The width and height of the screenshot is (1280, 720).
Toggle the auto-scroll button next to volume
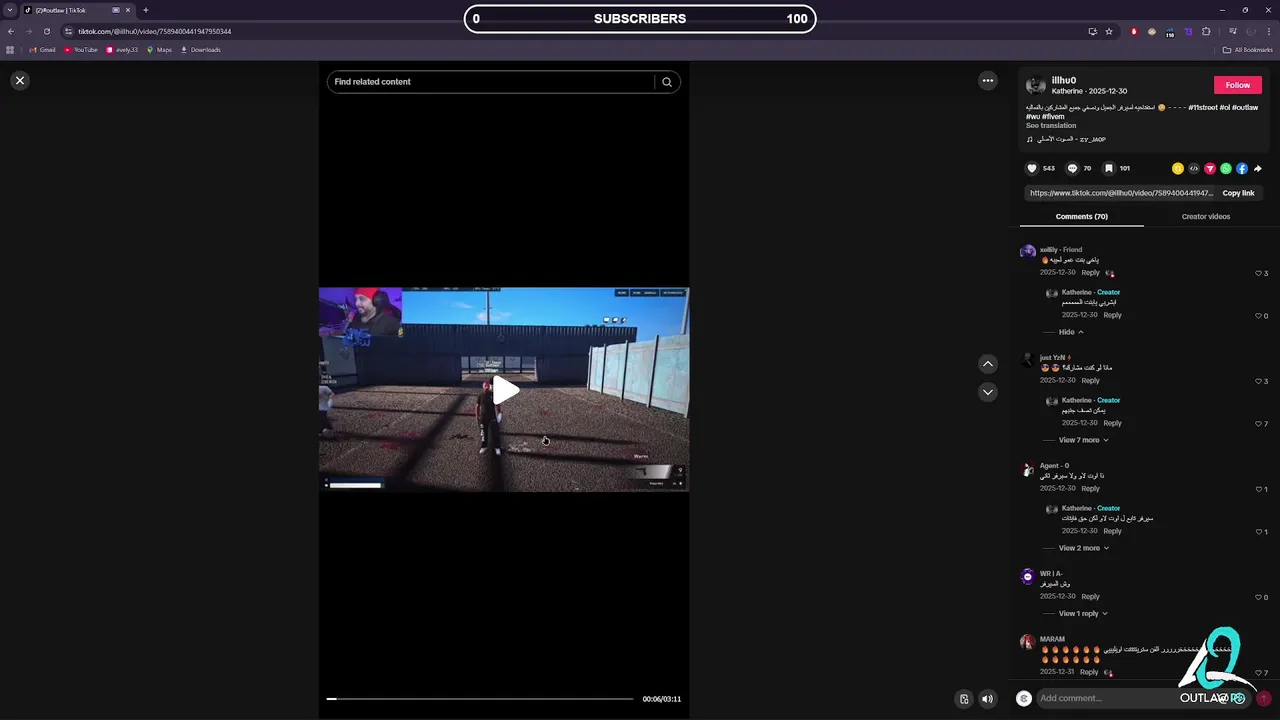pyautogui.click(x=964, y=699)
